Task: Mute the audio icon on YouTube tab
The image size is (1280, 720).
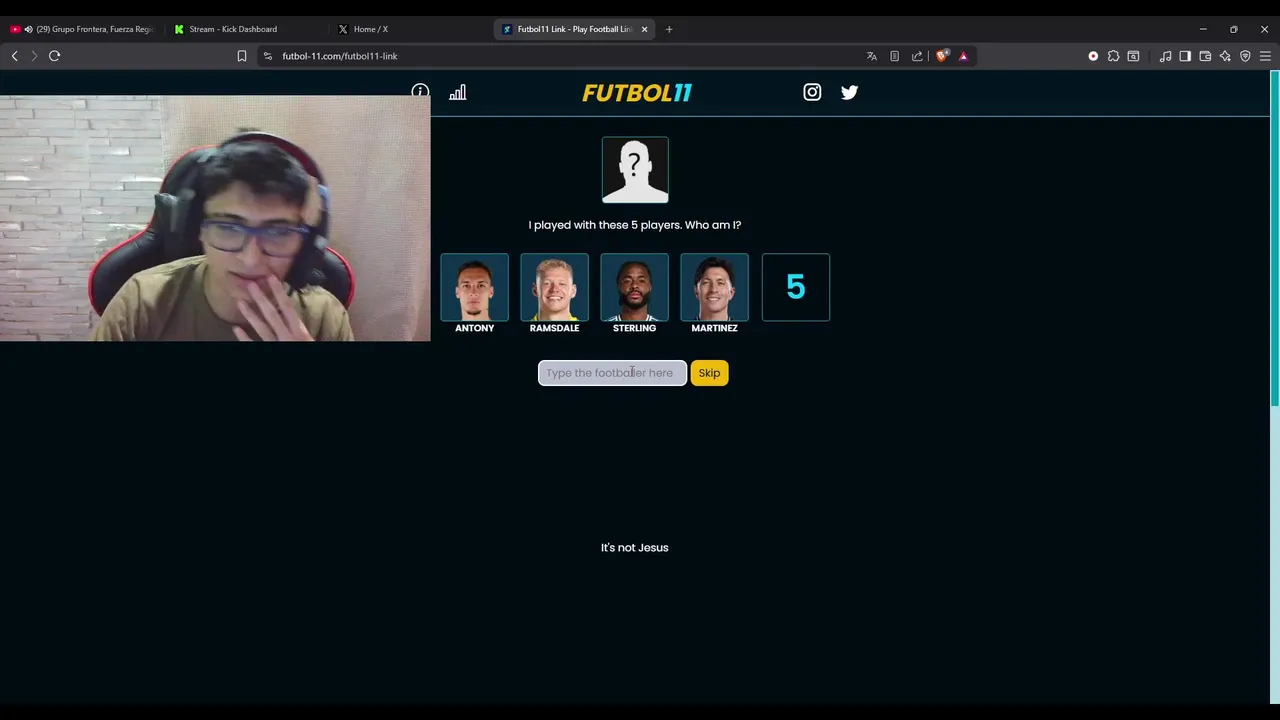Action: [x=28, y=29]
